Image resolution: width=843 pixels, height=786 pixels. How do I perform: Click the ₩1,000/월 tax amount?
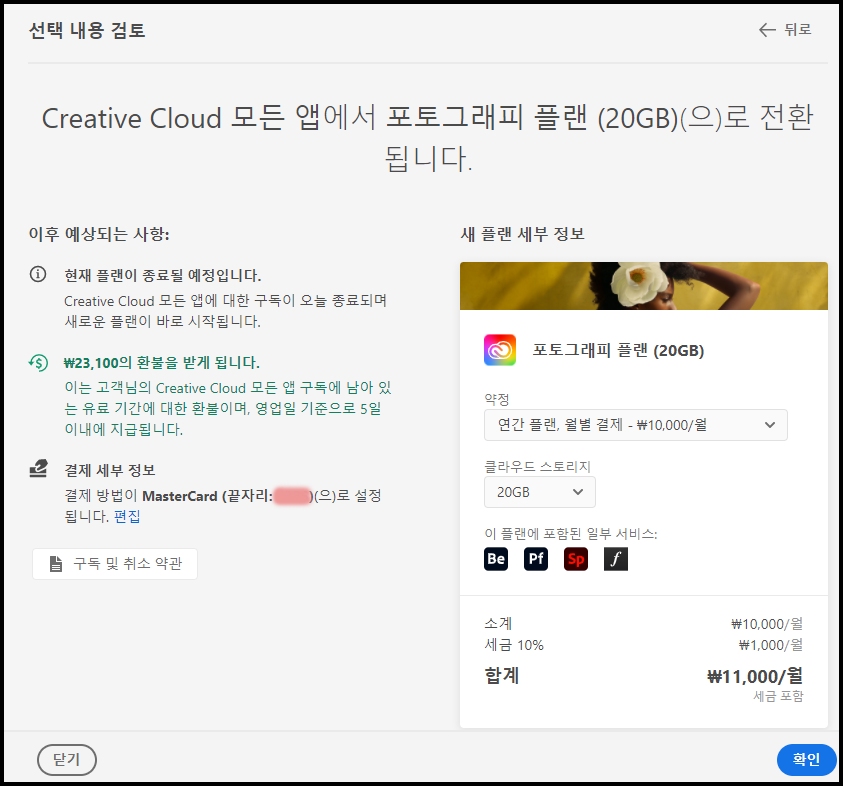click(x=770, y=645)
